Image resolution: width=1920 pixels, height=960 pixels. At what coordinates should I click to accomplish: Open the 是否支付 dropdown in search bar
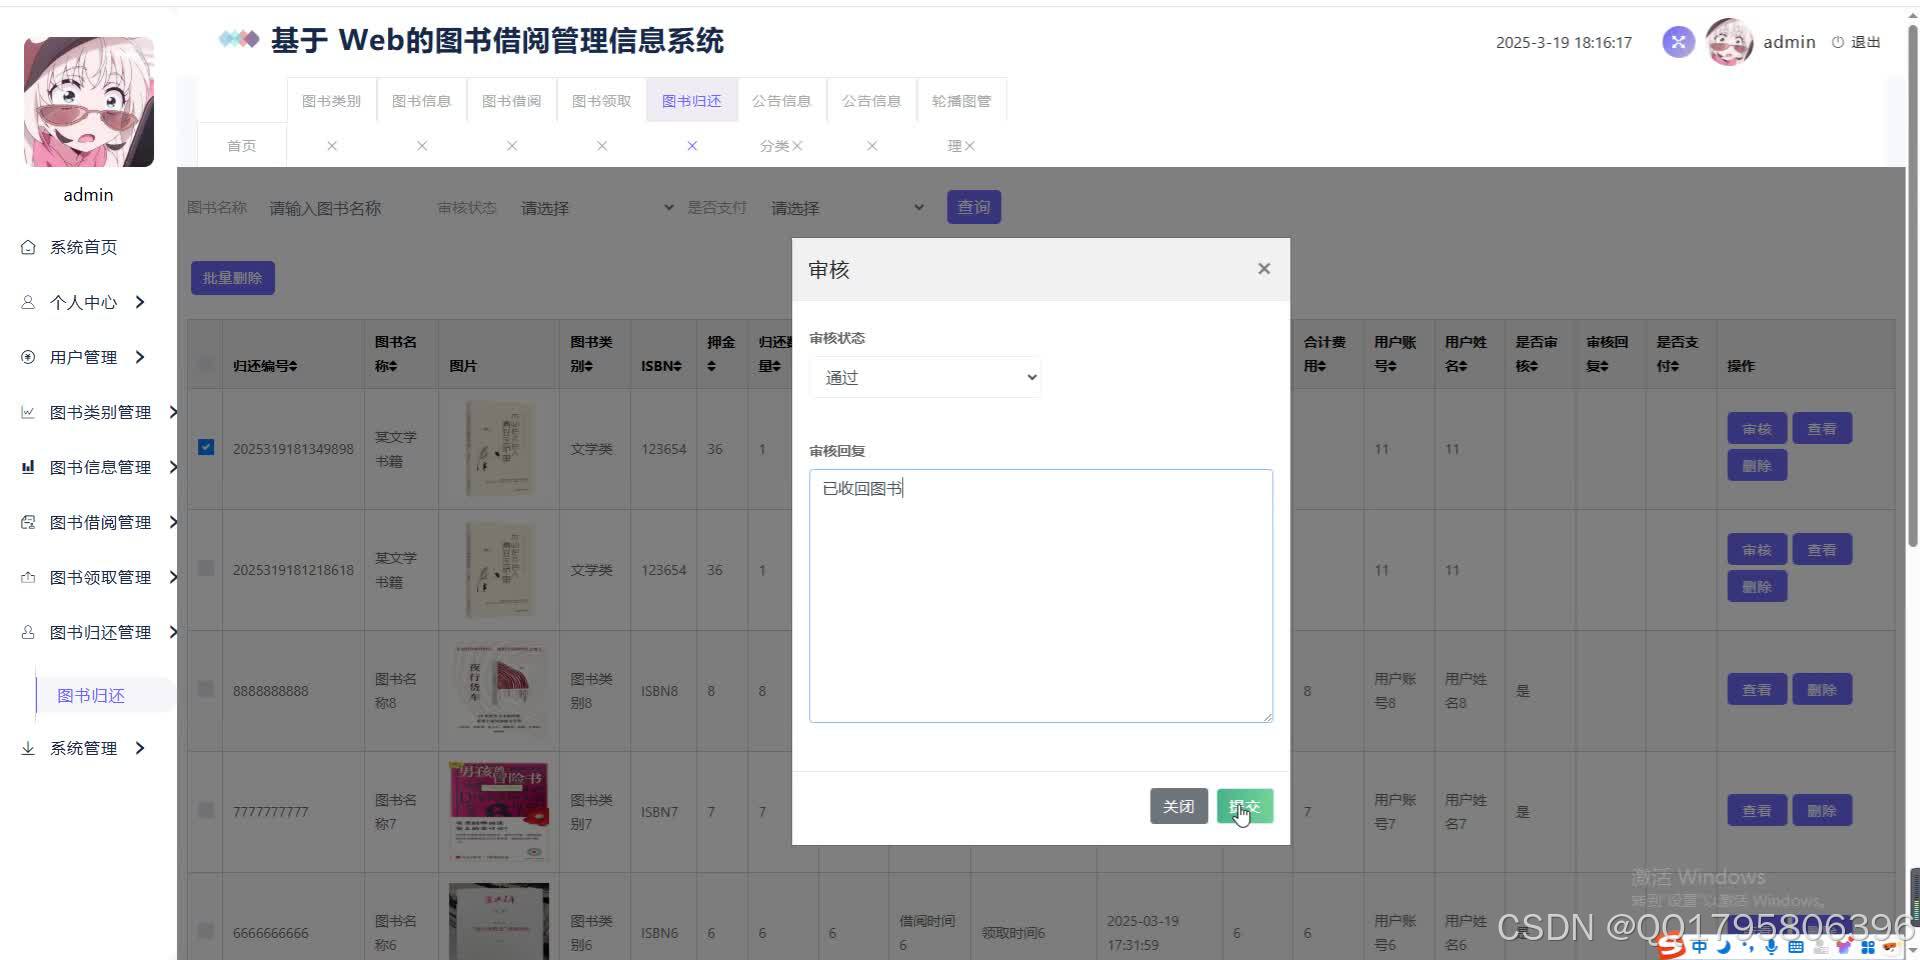pyautogui.click(x=847, y=207)
